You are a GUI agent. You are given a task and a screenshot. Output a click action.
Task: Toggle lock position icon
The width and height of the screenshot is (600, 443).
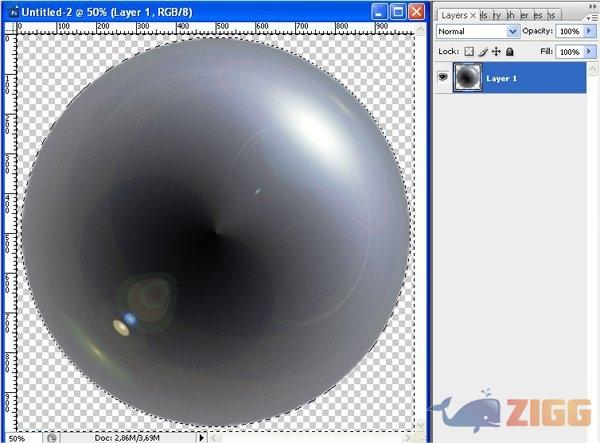tap(496, 51)
